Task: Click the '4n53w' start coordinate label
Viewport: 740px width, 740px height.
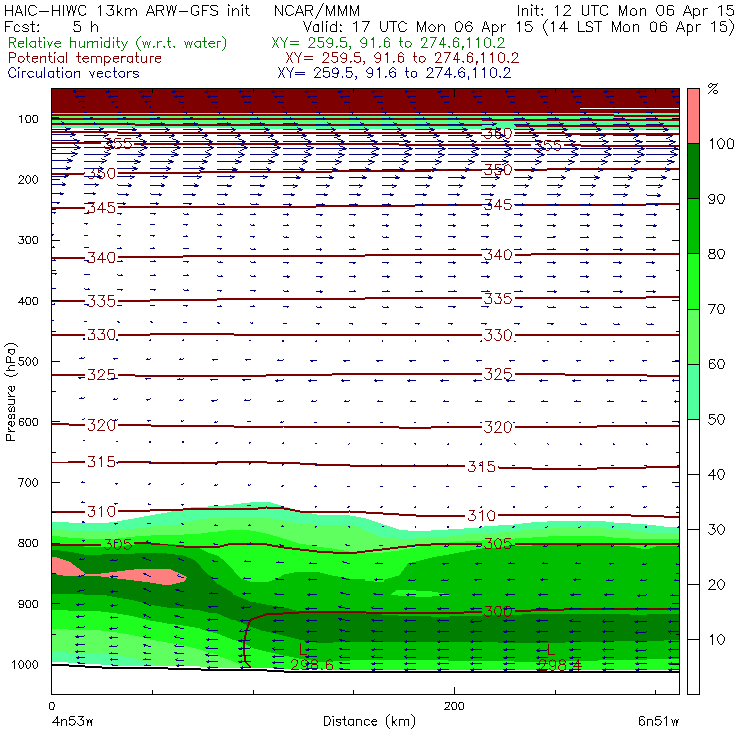Action: click(73, 721)
